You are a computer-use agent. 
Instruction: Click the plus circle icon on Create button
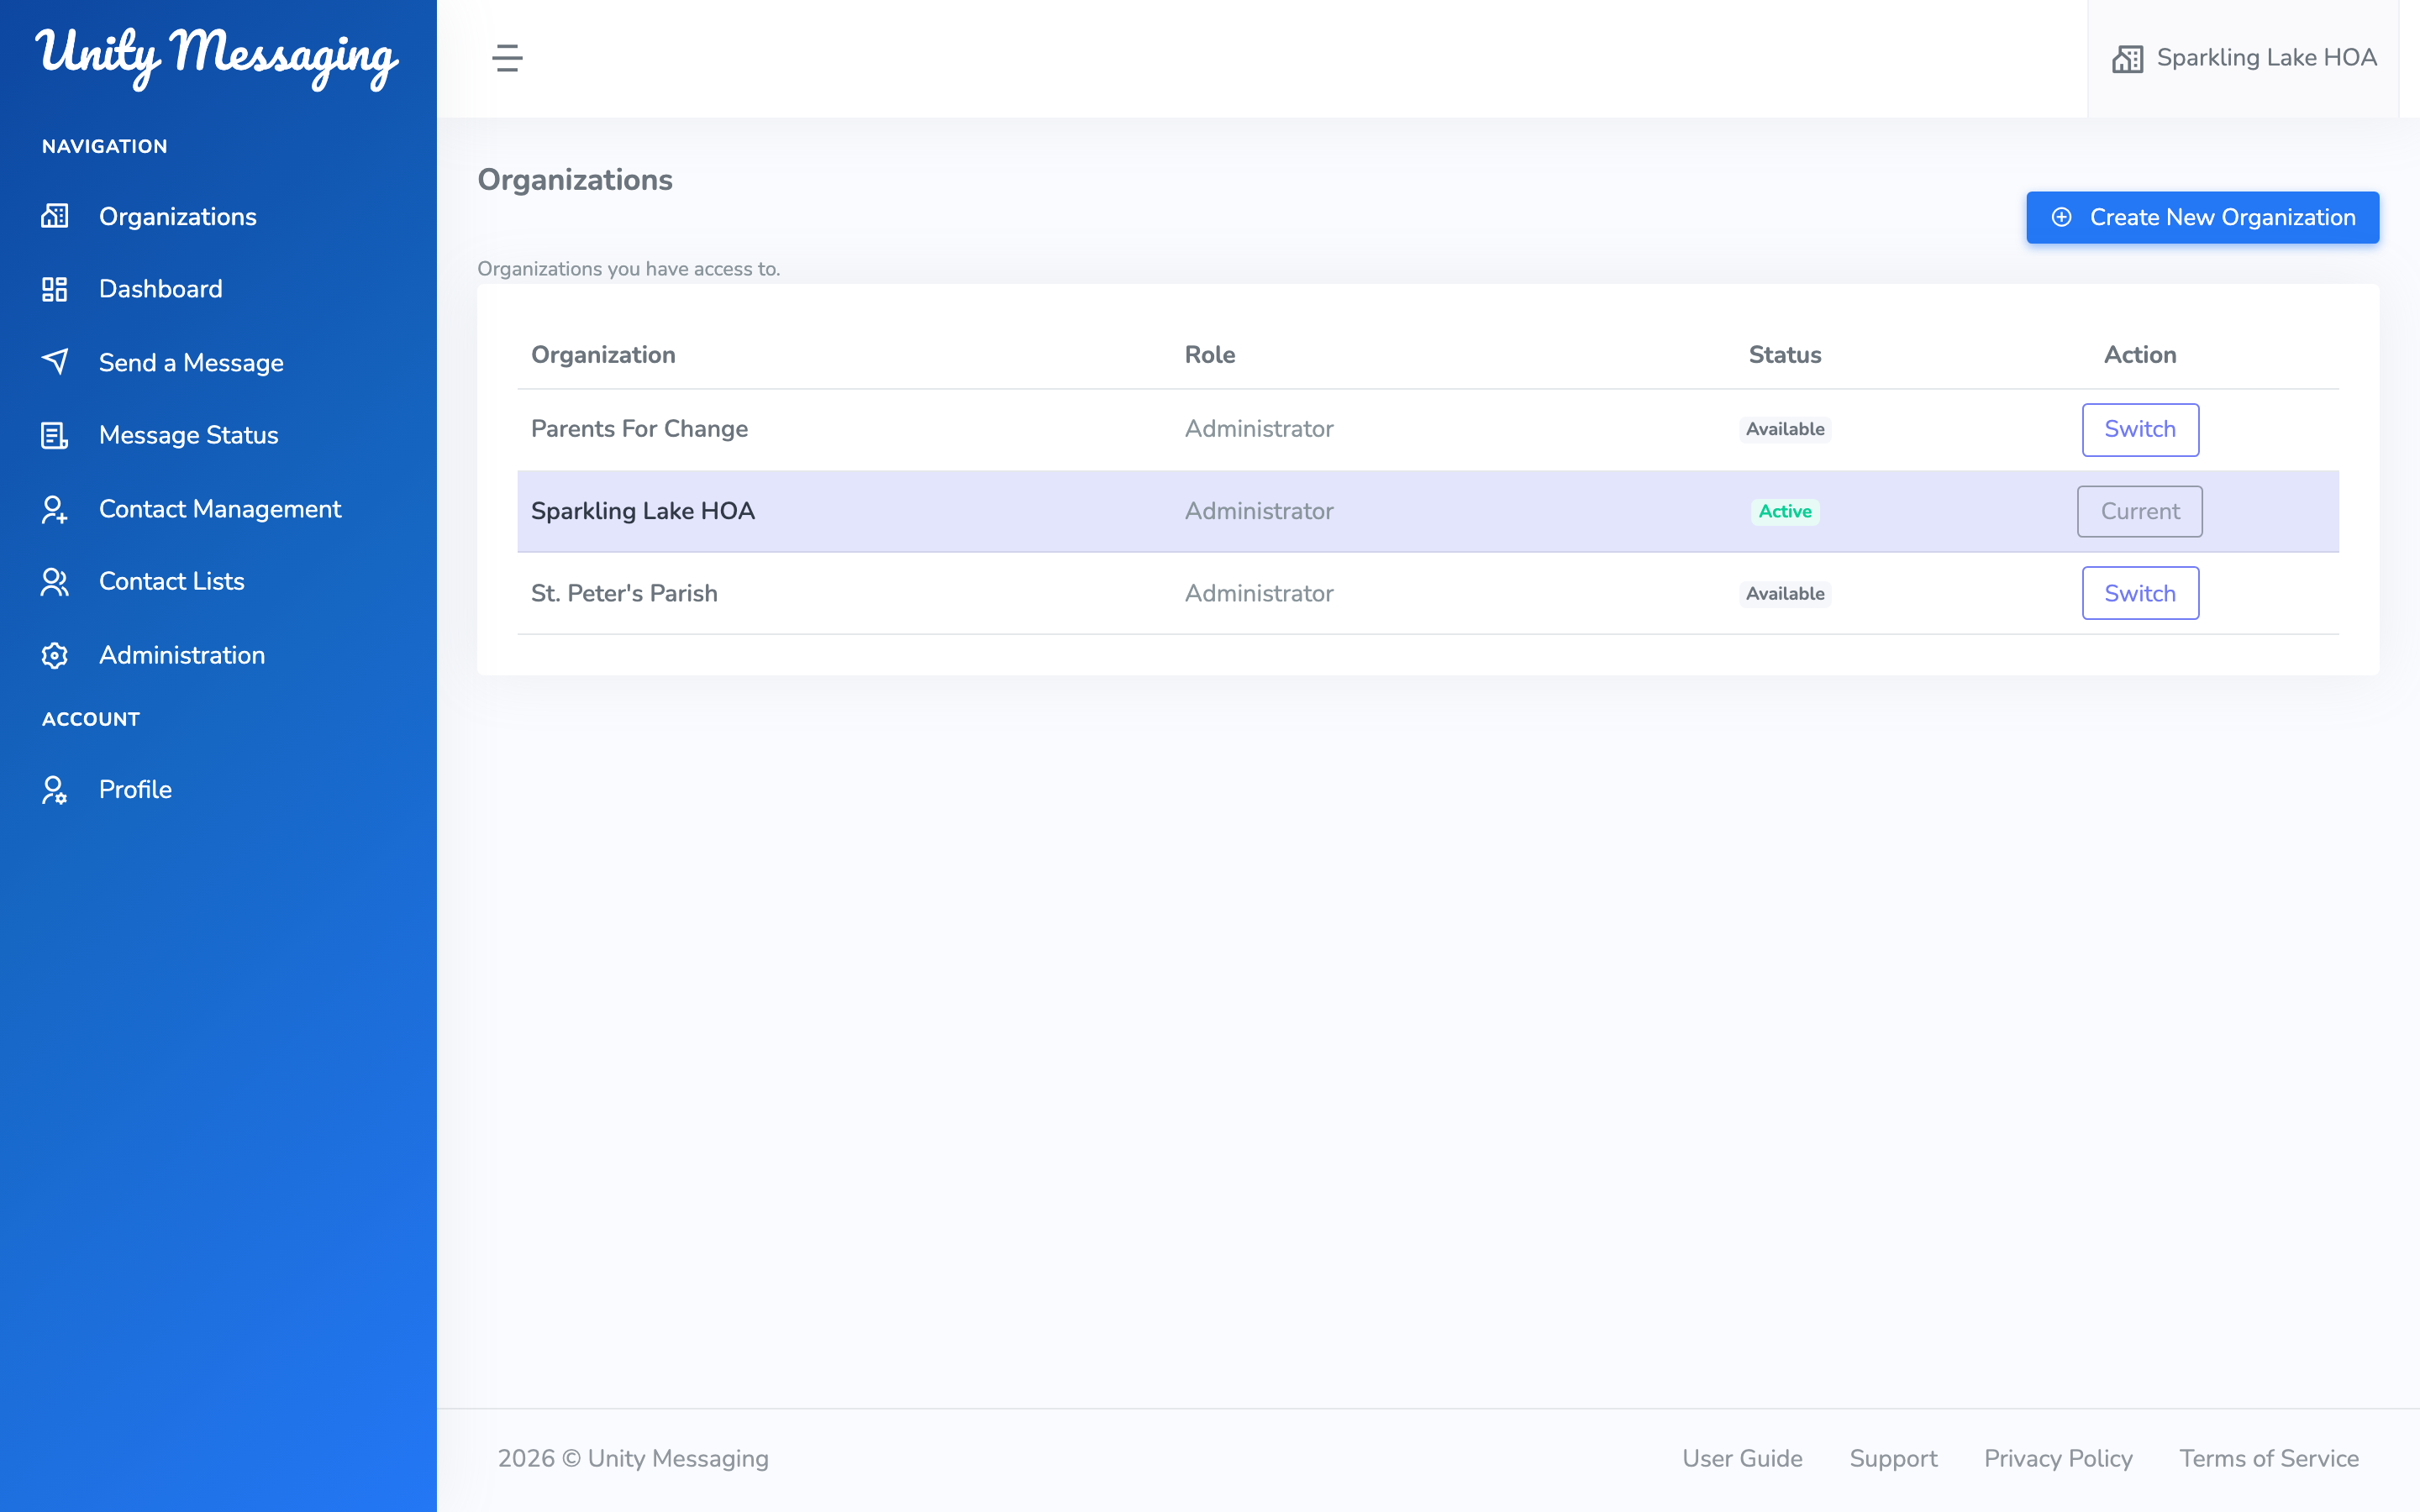[2061, 217]
